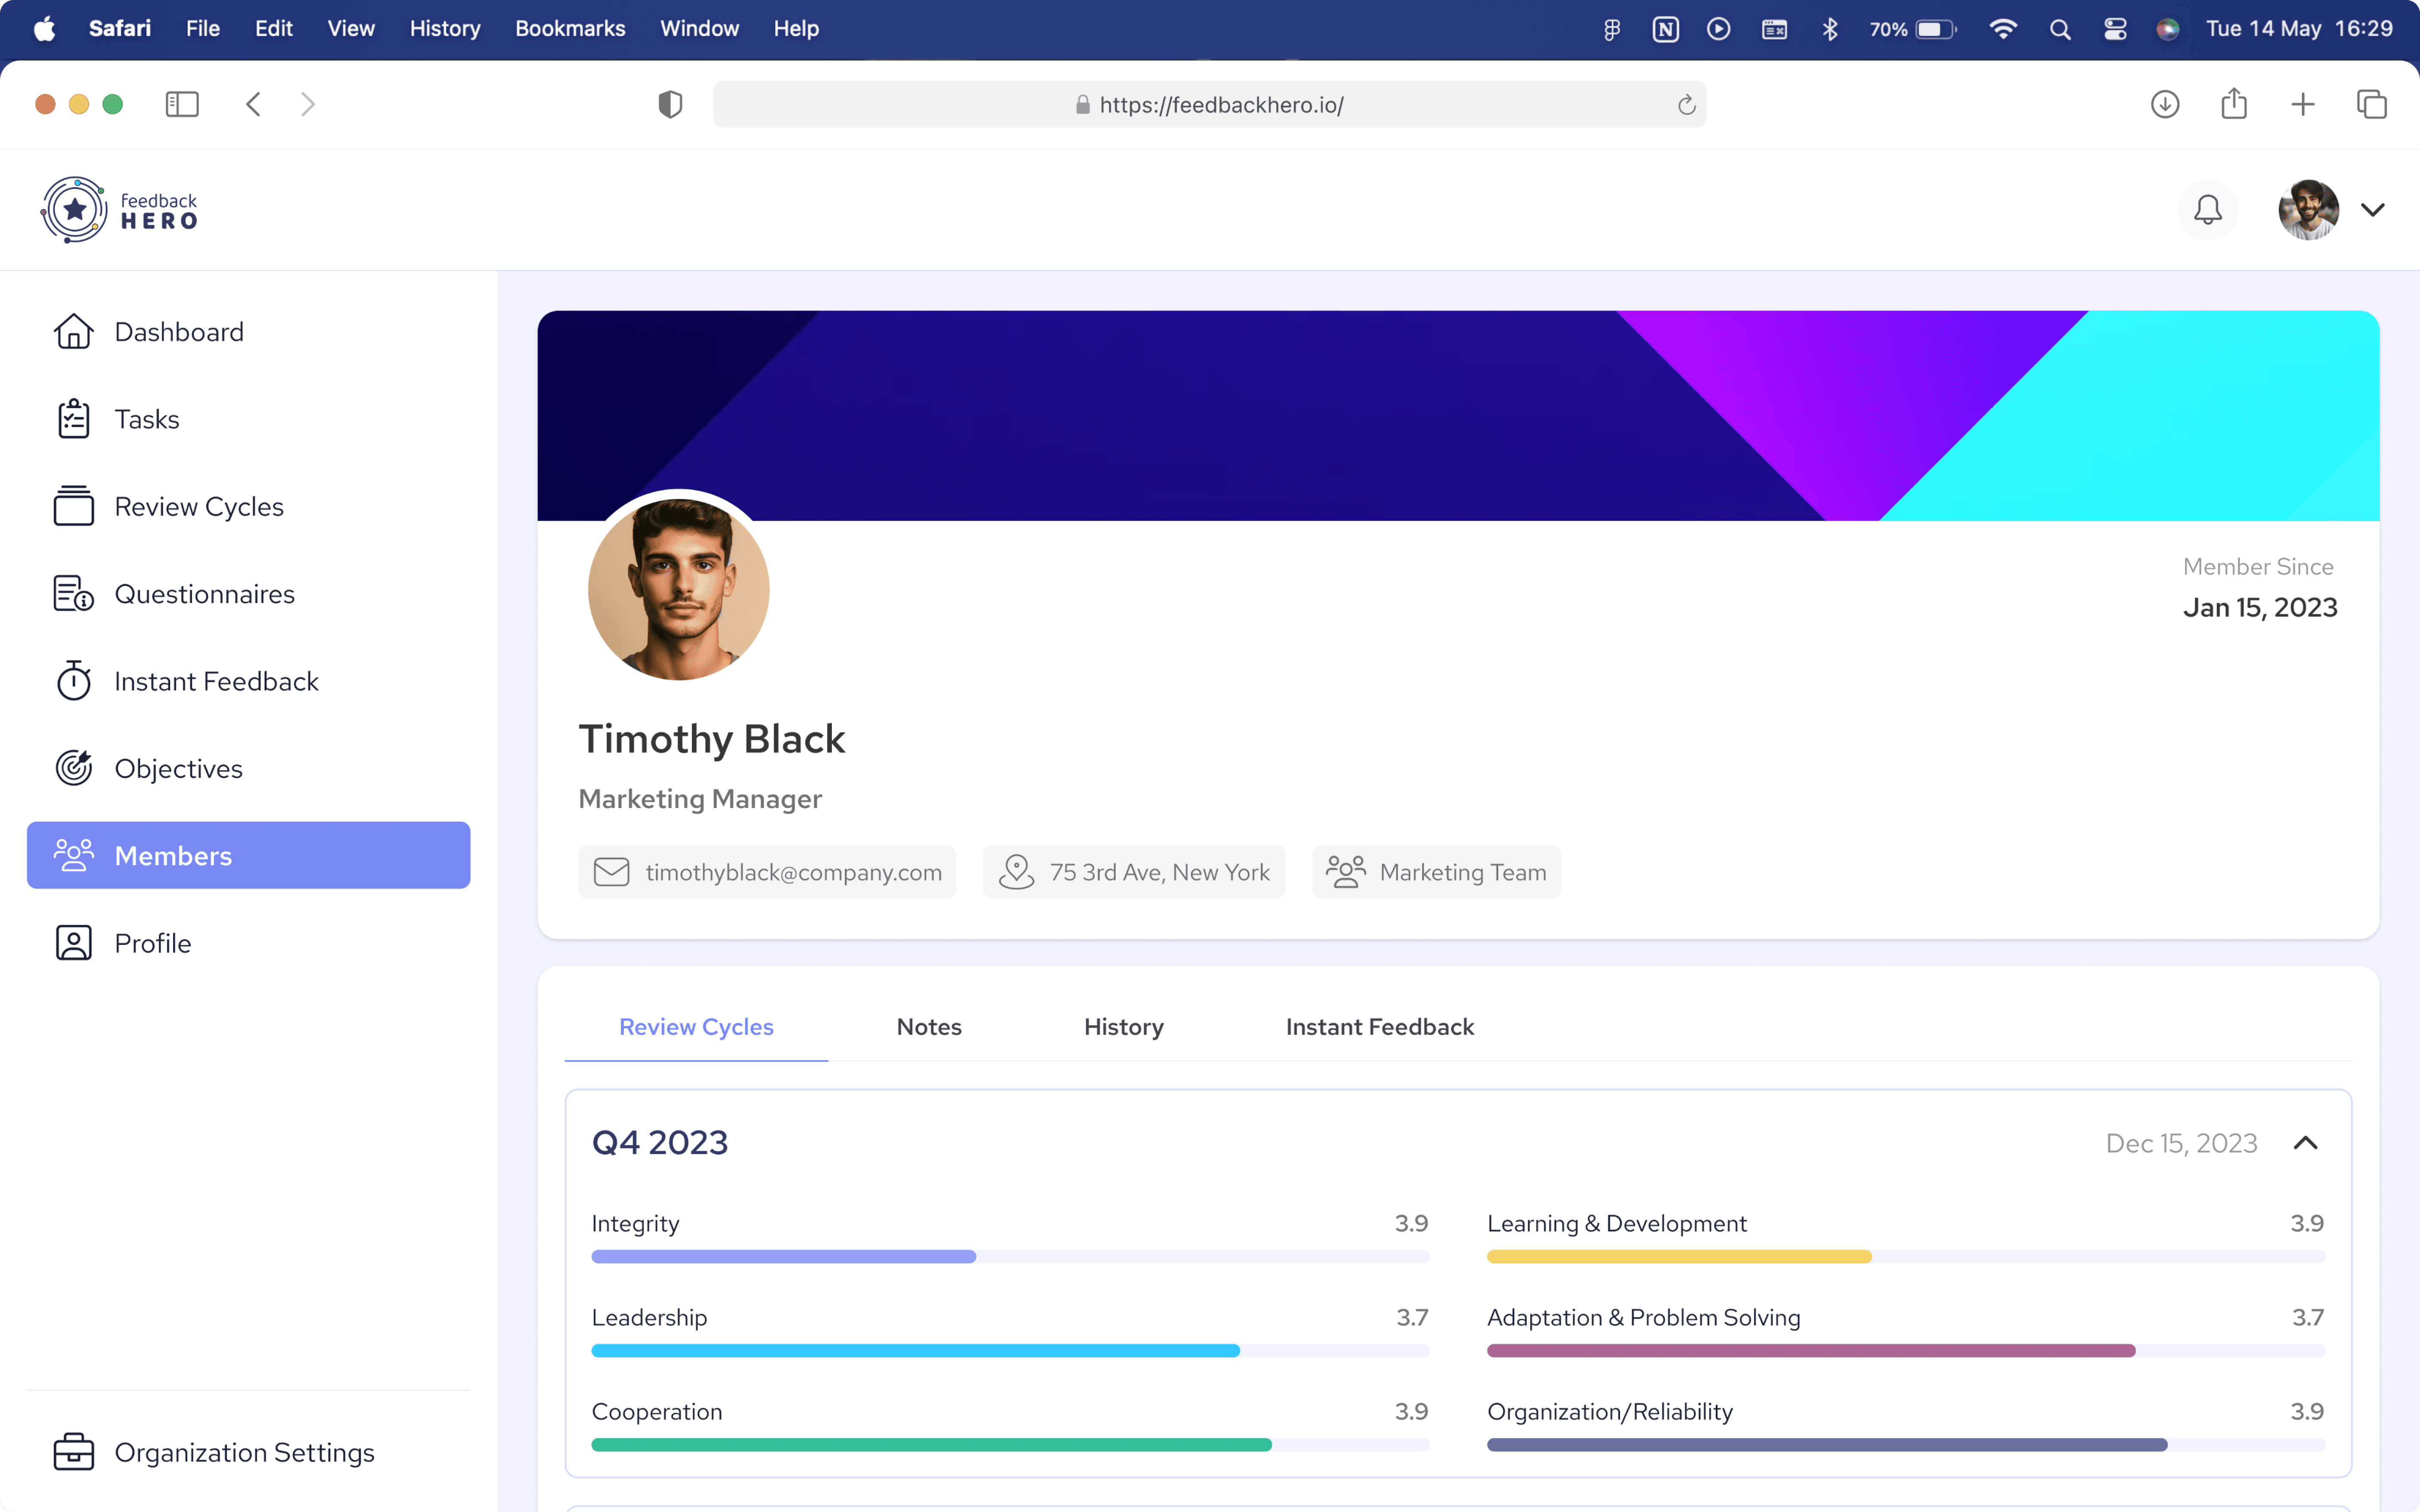Click the privacy shield icon
The height and width of the screenshot is (1512, 2420).
pyautogui.click(x=670, y=104)
